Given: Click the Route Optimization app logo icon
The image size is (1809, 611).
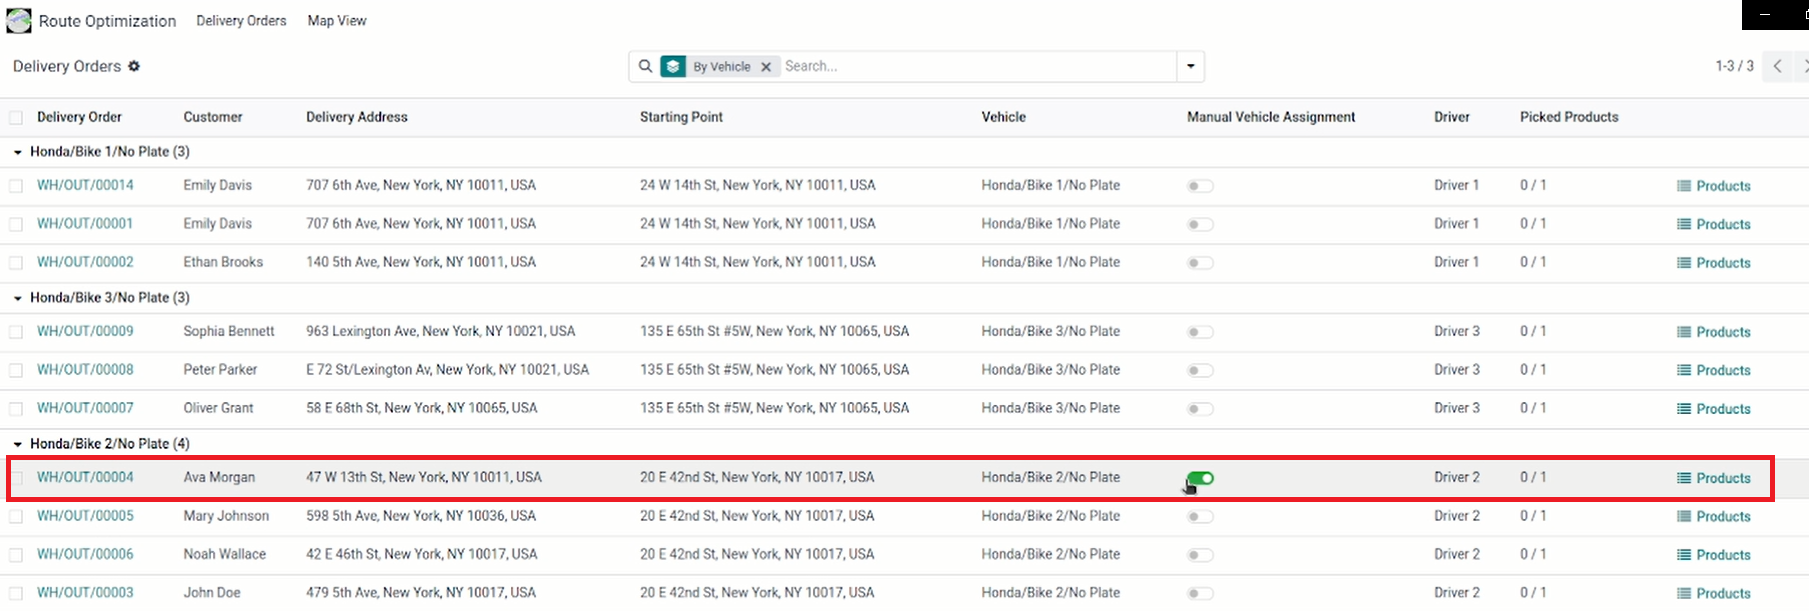Looking at the screenshot, I should click(x=19, y=21).
